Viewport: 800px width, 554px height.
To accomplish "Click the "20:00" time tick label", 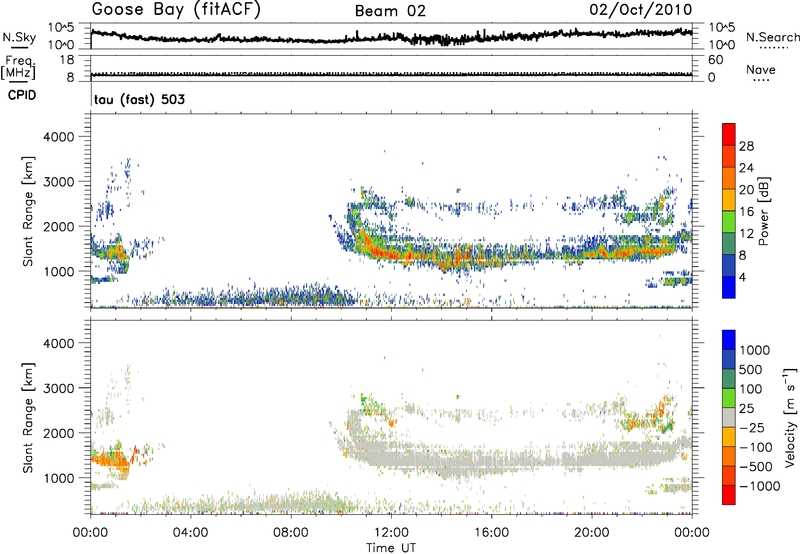I will (x=592, y=533).
